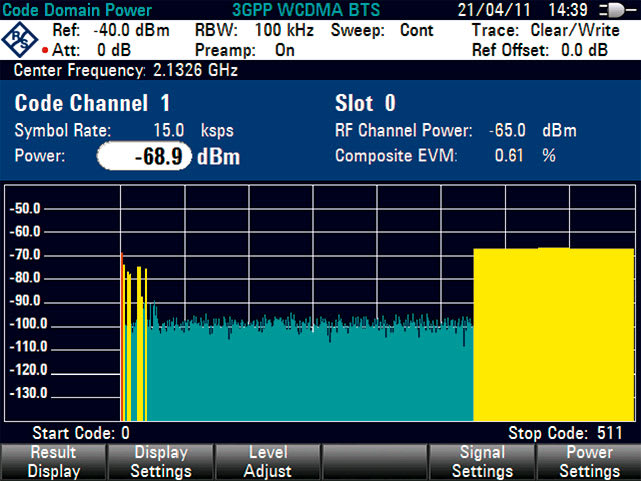
Task: Open the Display Settings softkey
Action: point(161,462)
